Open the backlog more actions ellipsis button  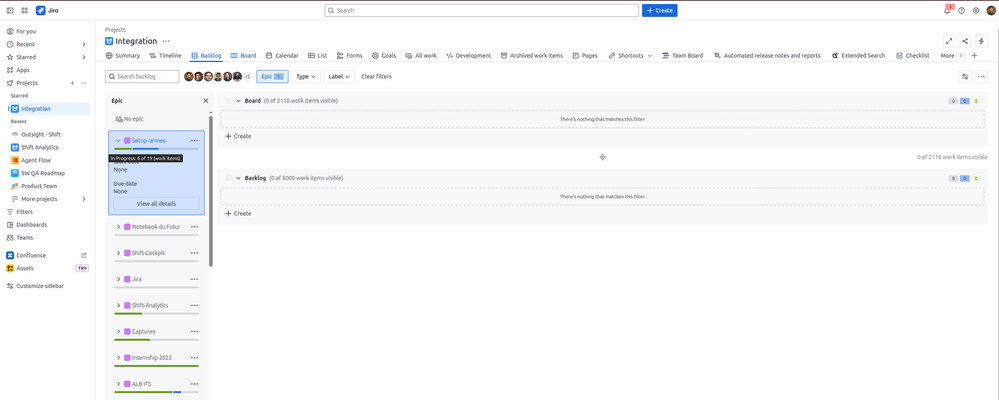[981, 76]
